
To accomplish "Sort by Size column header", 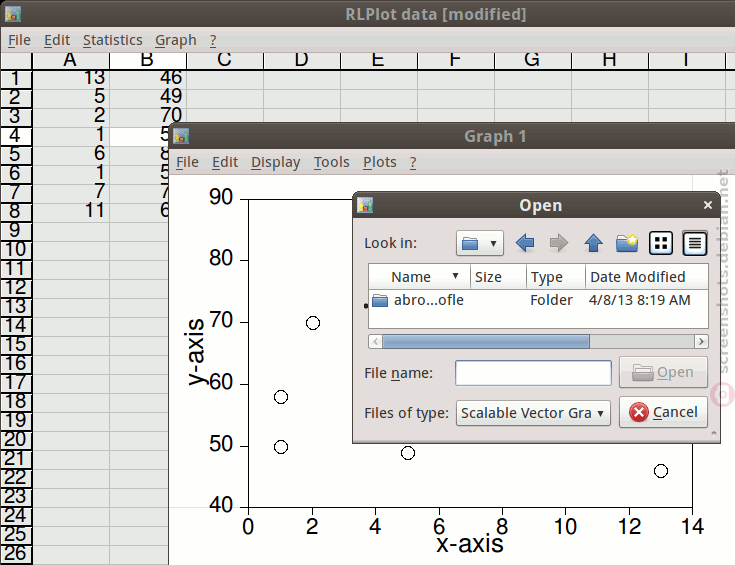I will (498, 277).
